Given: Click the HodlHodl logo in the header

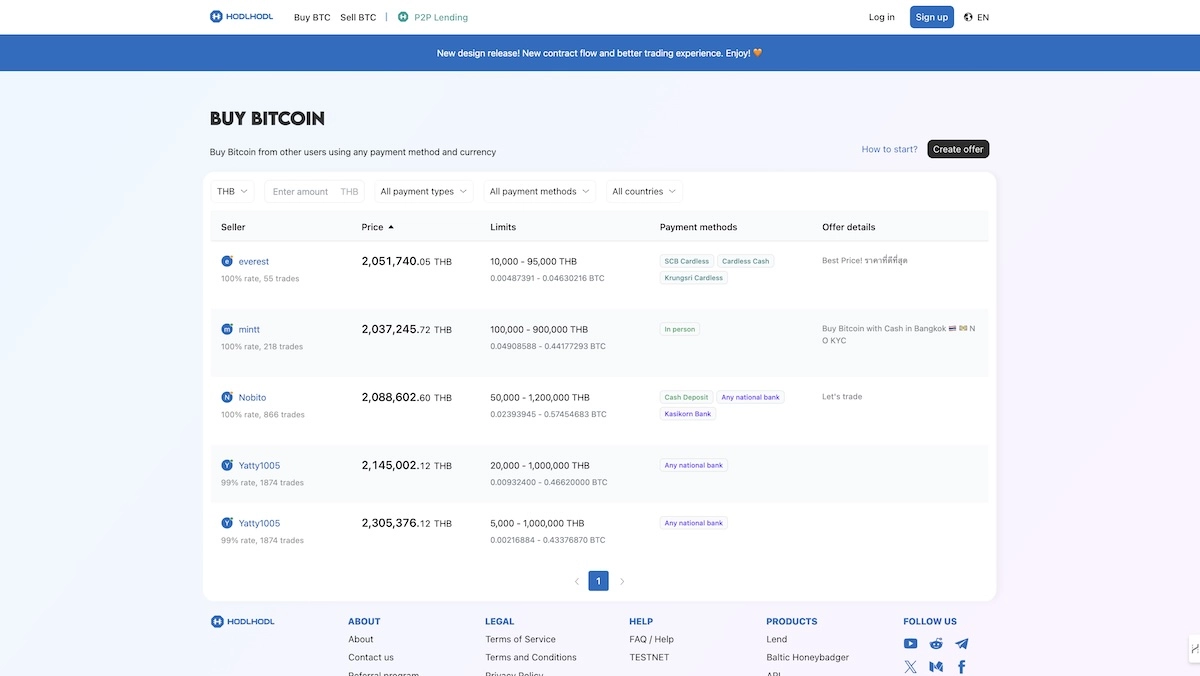Looking at the screenshot, I should coord(241,17).
